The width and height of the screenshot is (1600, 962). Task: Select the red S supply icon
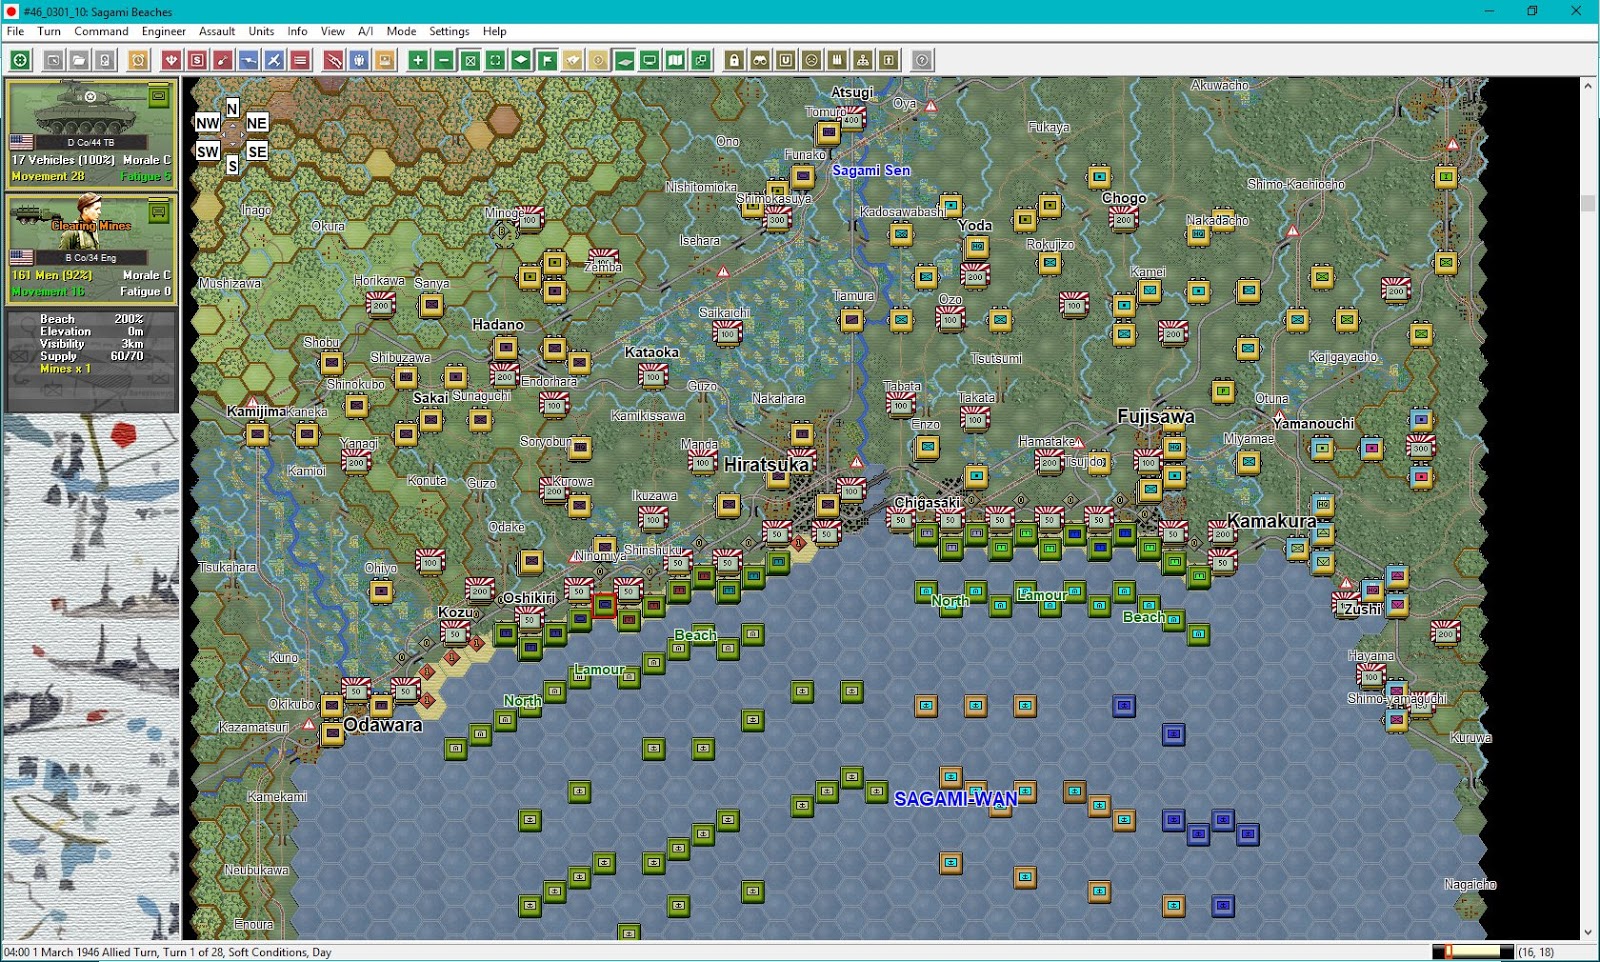click(x=195, y=60)
